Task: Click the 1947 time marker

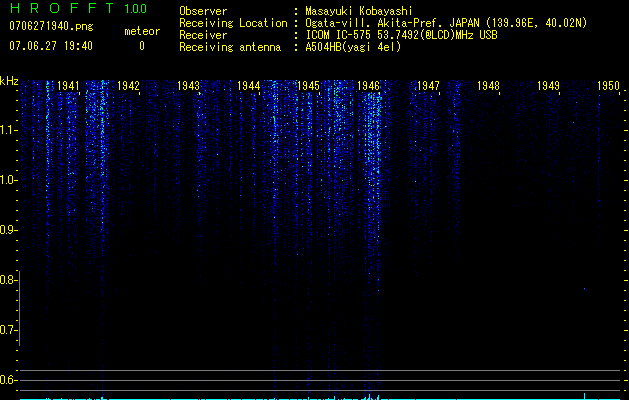Action: 428,86
